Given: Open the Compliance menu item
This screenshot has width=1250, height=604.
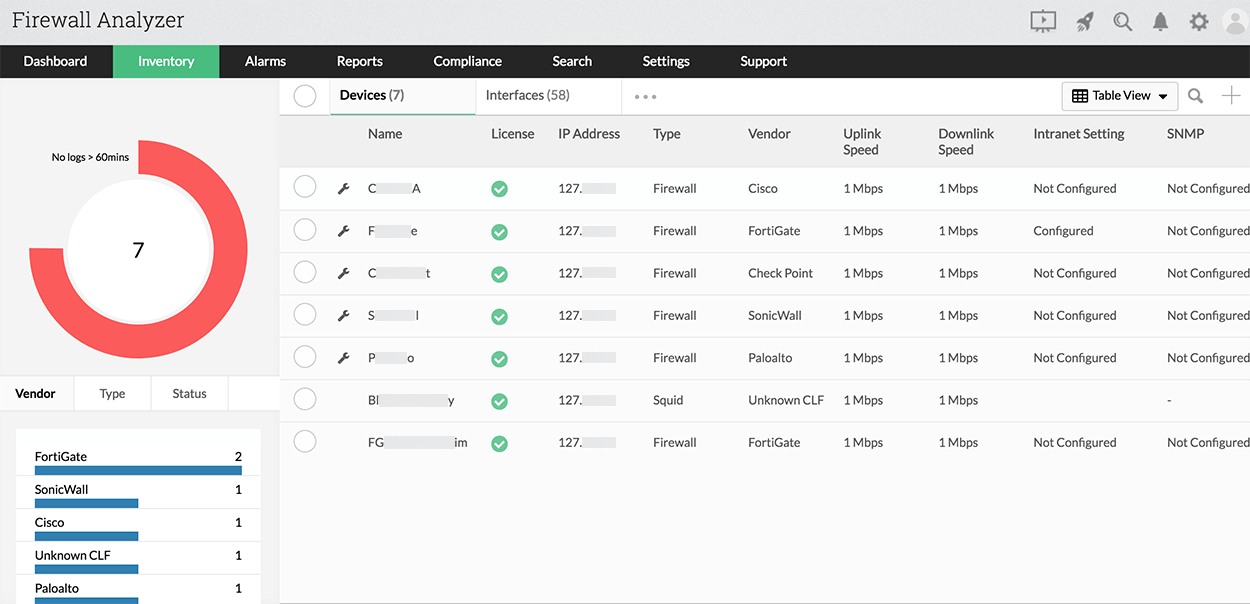Looking at the screenshot, I should (x=467, y=61).
